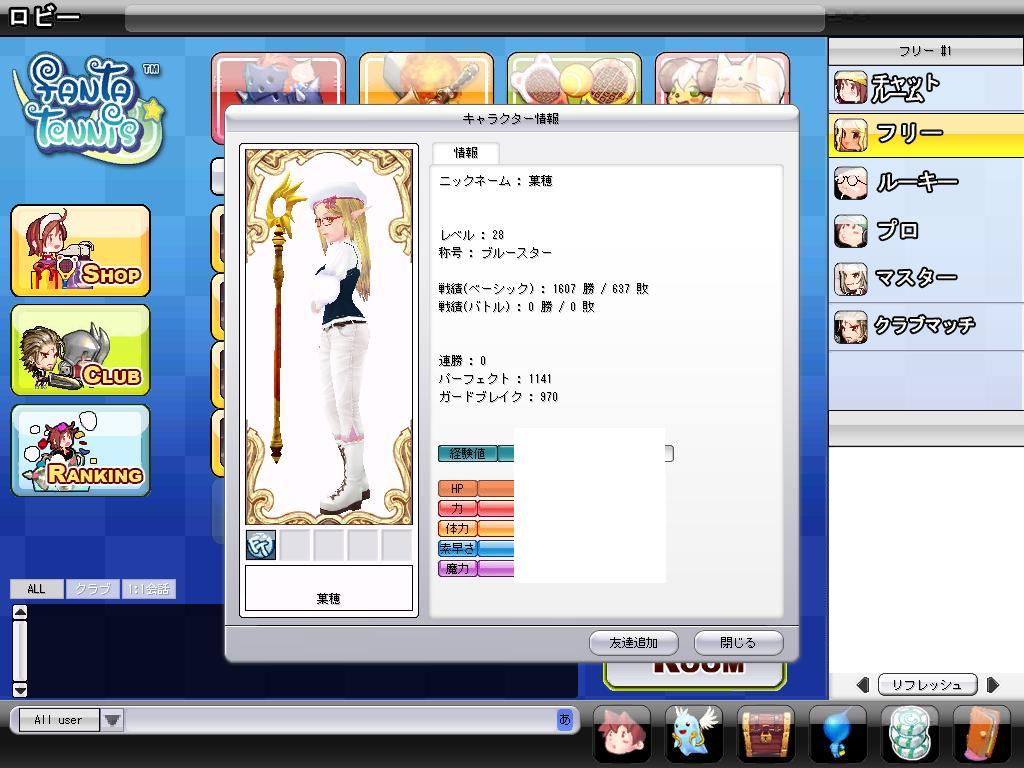Open the treasure chest inventory icon
Viewport: 1024px width, 768px height.
[x=766, y=733]
